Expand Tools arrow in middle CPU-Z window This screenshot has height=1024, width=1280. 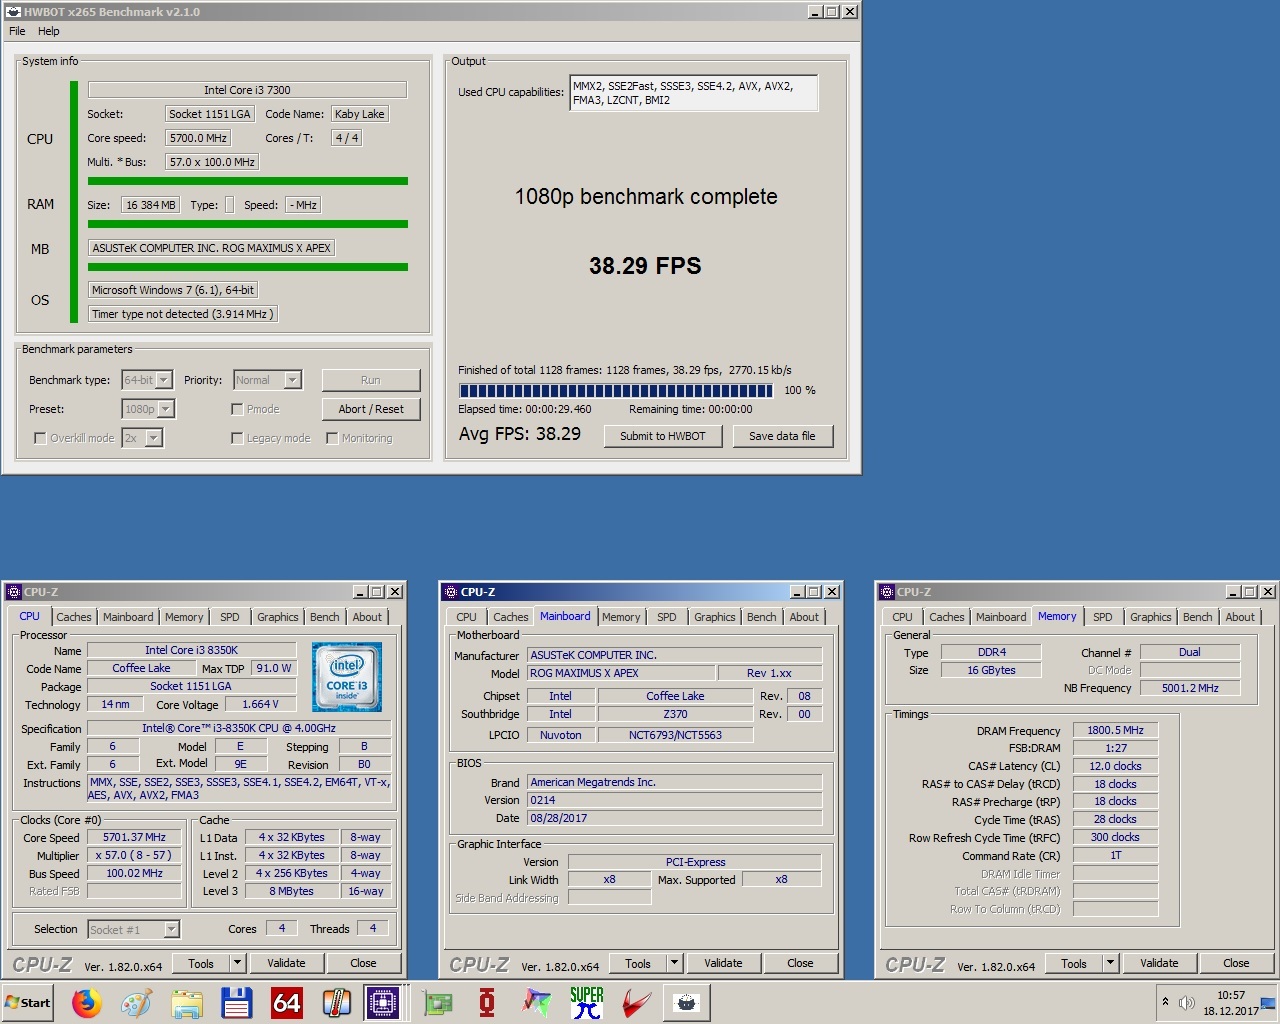[x=675, y=963]
